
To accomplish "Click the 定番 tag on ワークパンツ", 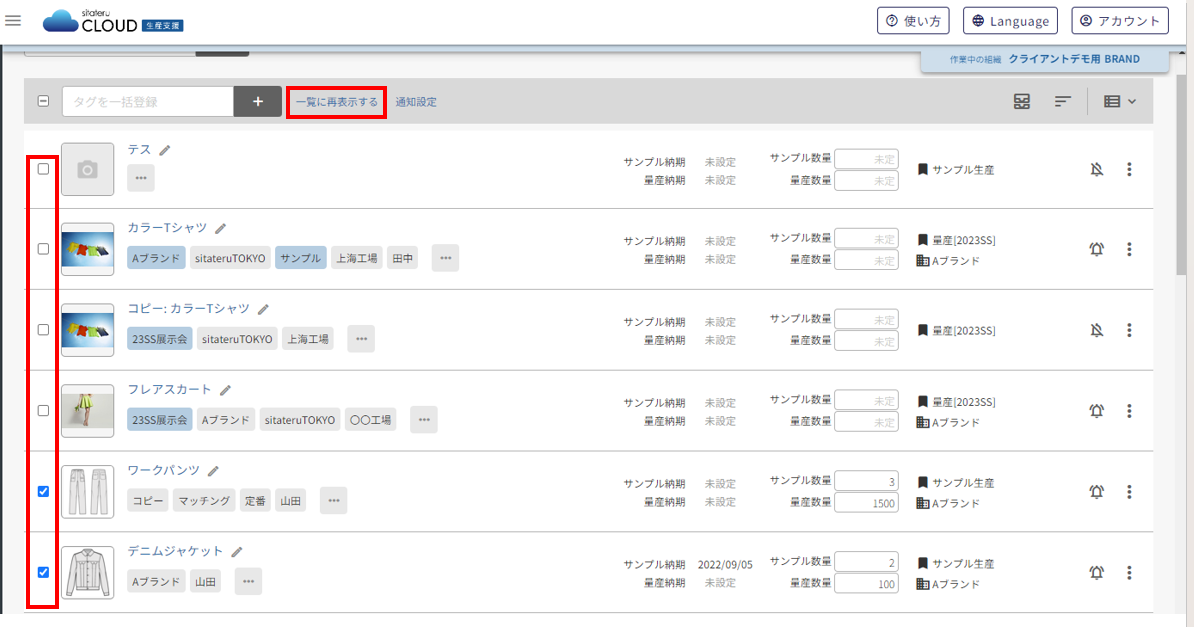I will [255, 500].
